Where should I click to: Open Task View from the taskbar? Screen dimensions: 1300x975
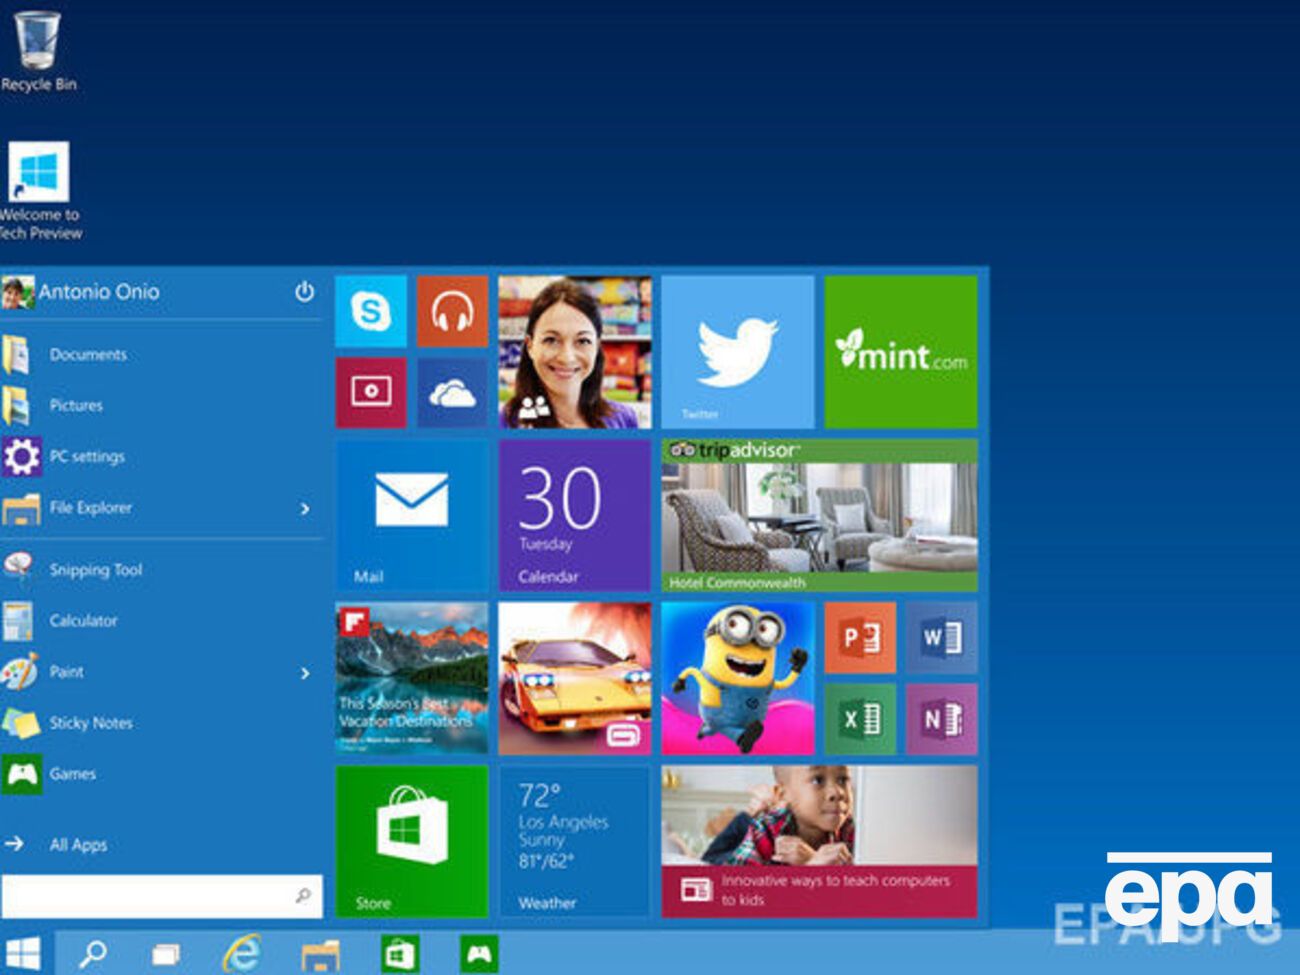tap(165, 955)
